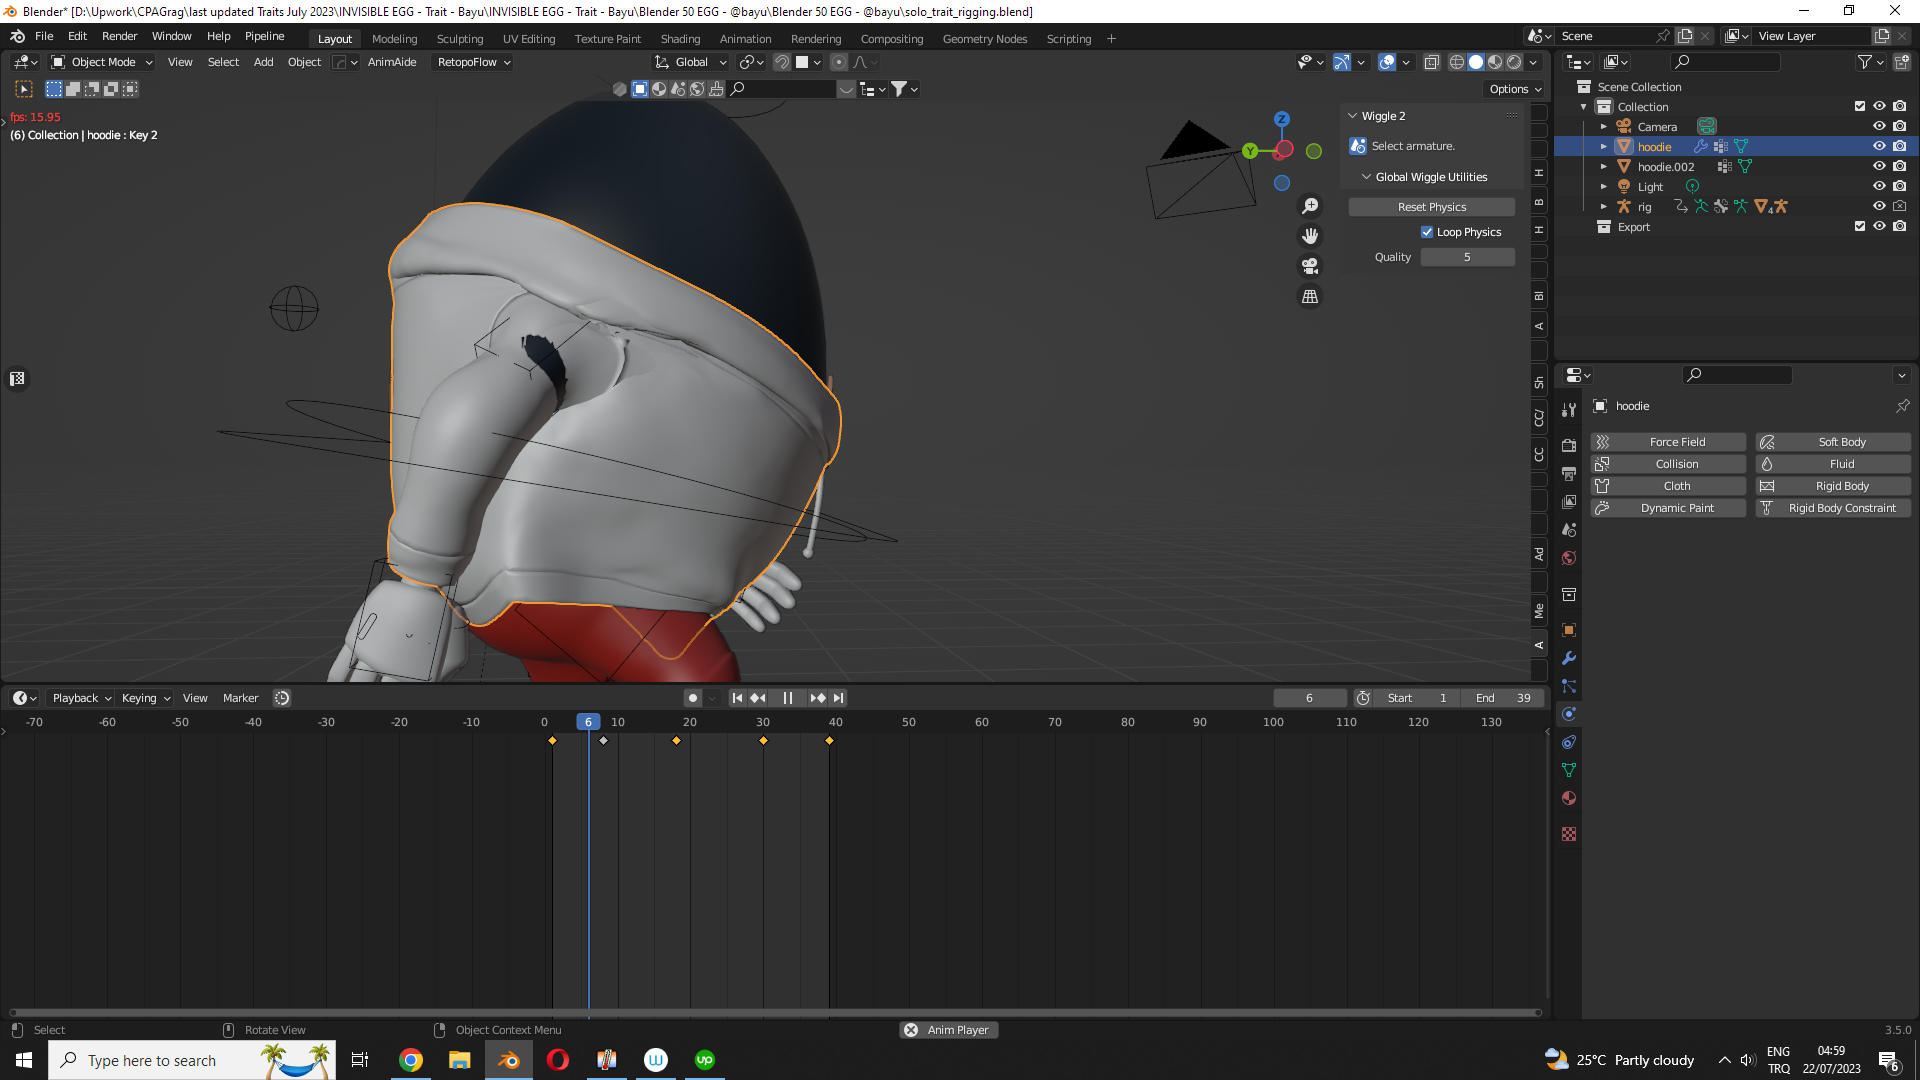This screenshot has height=1080, width=1920.
Task: Switch perspective/orthographic grid icon
Action: pos(1310,296)
